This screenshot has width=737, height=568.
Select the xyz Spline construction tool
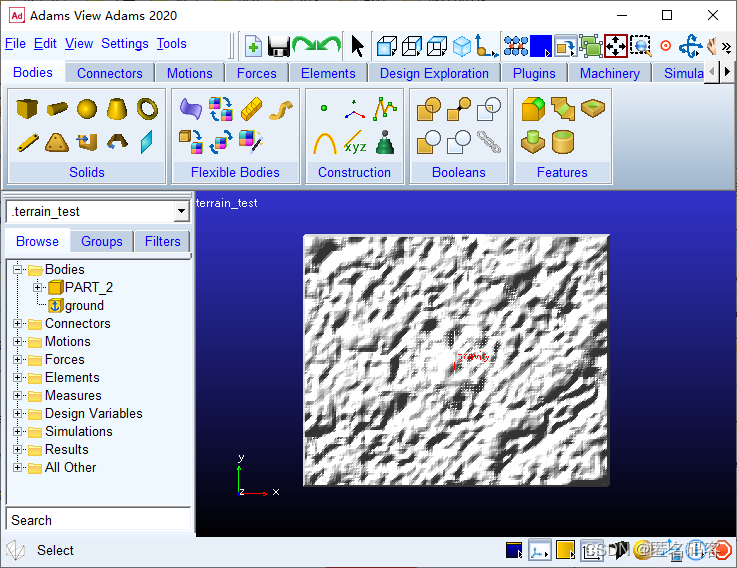[355, 142]
